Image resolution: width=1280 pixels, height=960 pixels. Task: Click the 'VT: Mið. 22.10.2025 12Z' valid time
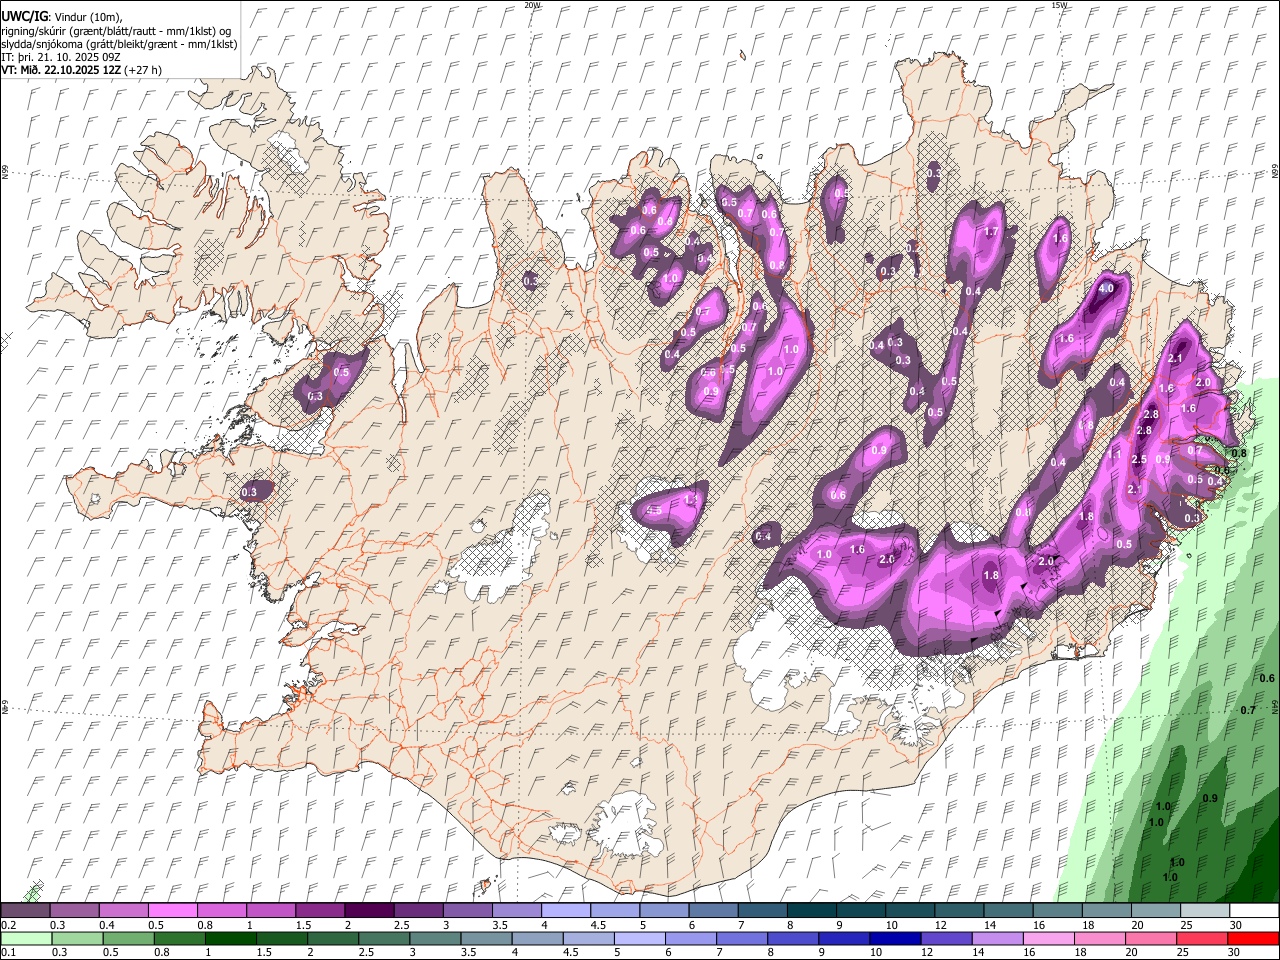point(62,70)
